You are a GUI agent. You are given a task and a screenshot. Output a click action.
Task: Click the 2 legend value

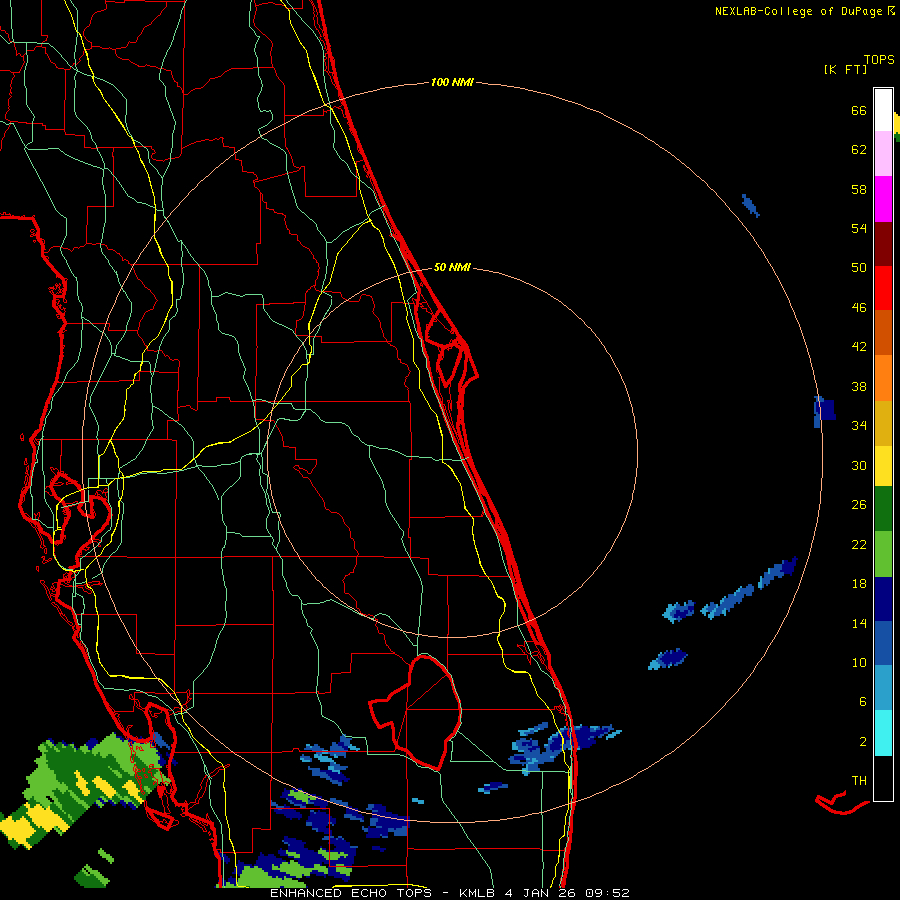(x=863, y=741)
